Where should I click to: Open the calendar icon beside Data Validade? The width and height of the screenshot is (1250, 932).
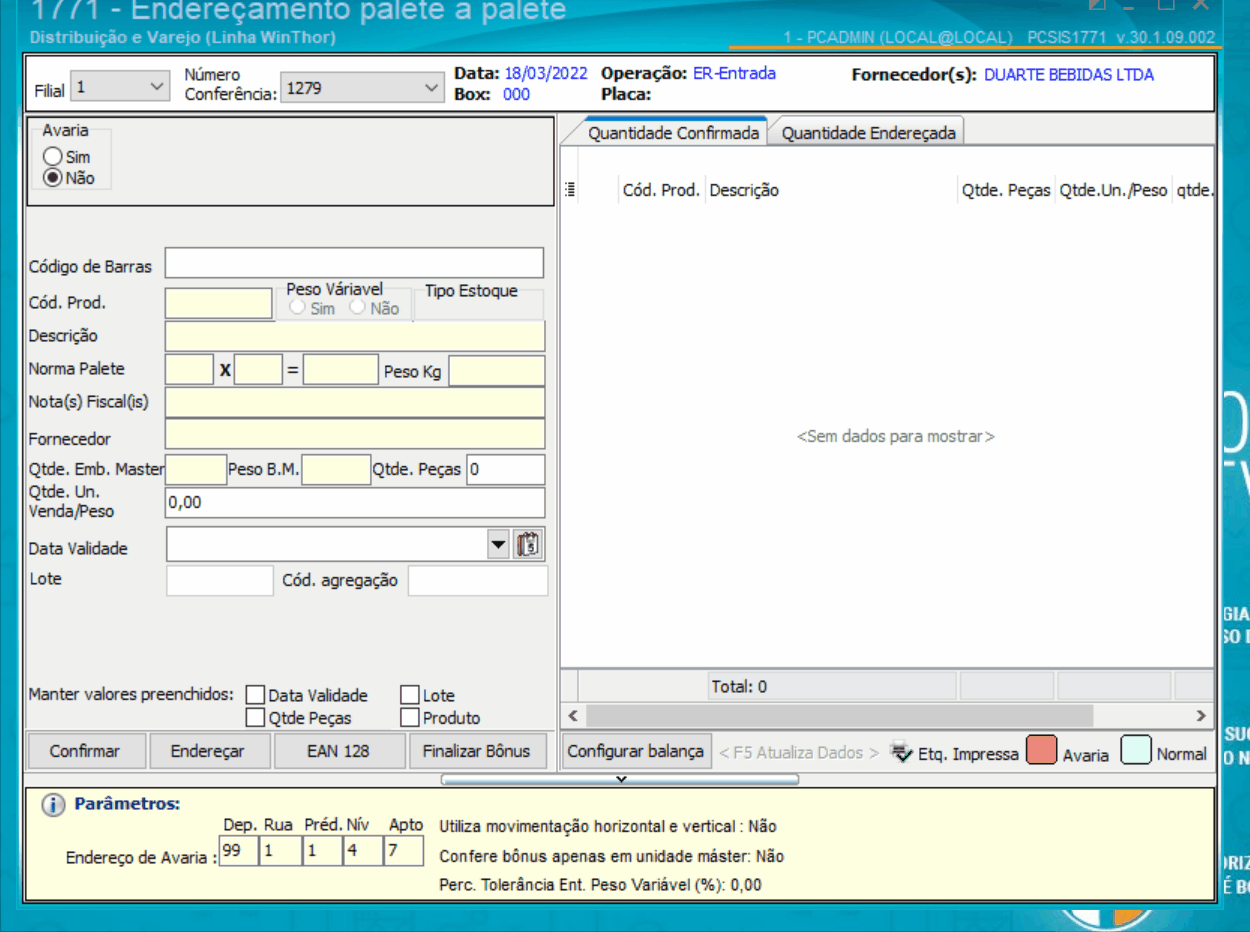529,545
